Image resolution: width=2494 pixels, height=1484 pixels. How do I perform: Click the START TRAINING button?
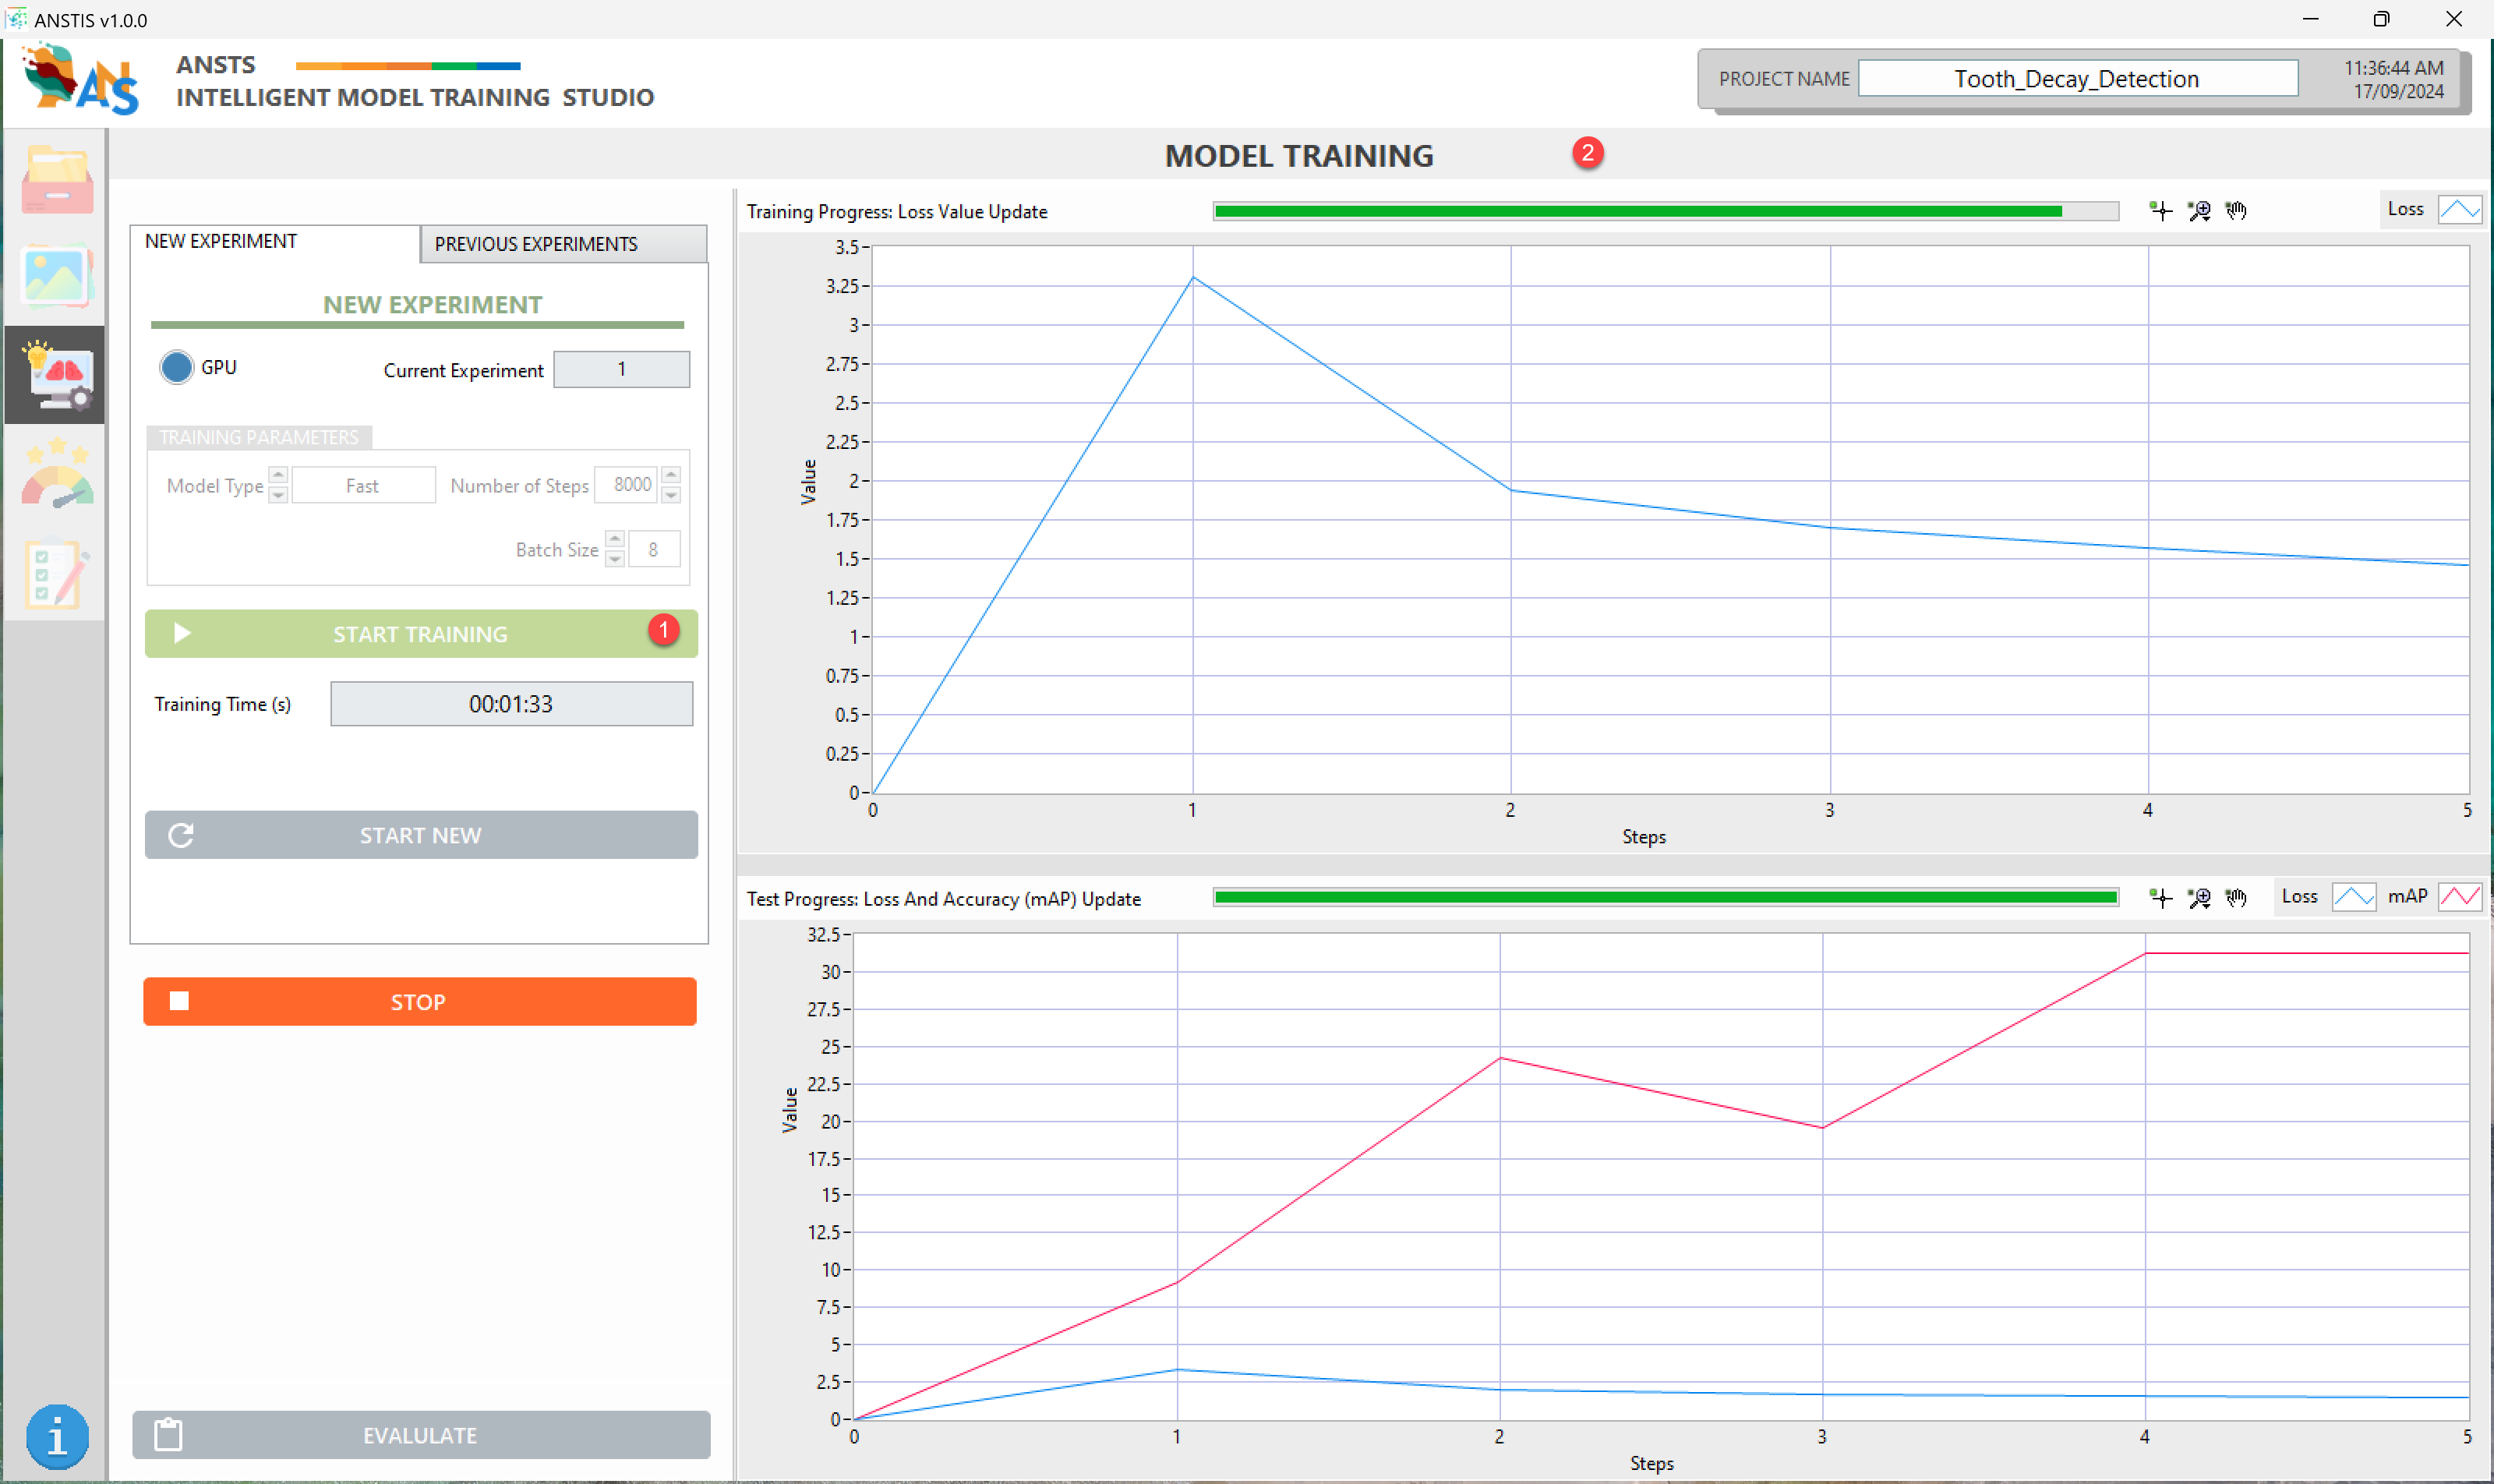coord(420,634)
